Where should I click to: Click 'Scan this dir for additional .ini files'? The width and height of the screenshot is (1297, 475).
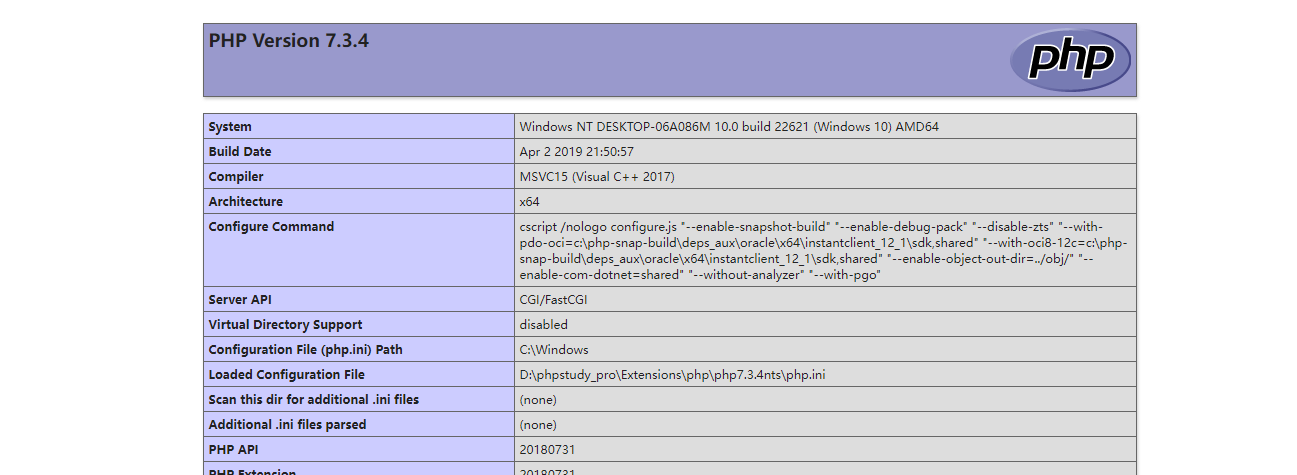[x=313, y=400]
